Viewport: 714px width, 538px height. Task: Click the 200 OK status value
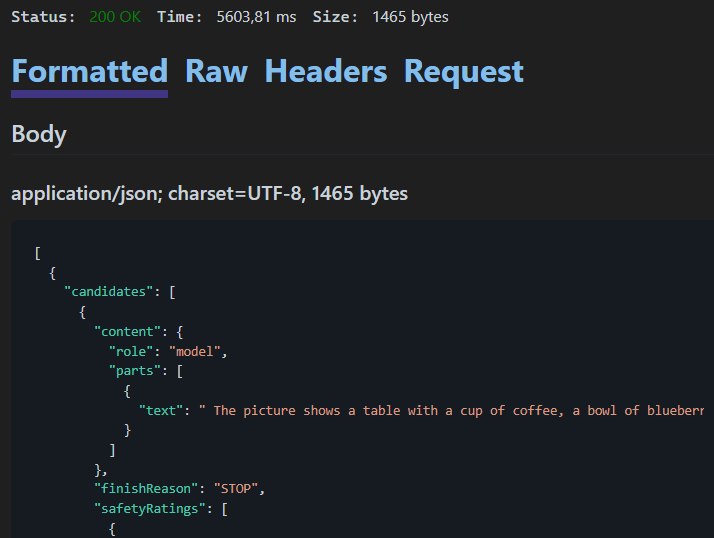point(115,17)
